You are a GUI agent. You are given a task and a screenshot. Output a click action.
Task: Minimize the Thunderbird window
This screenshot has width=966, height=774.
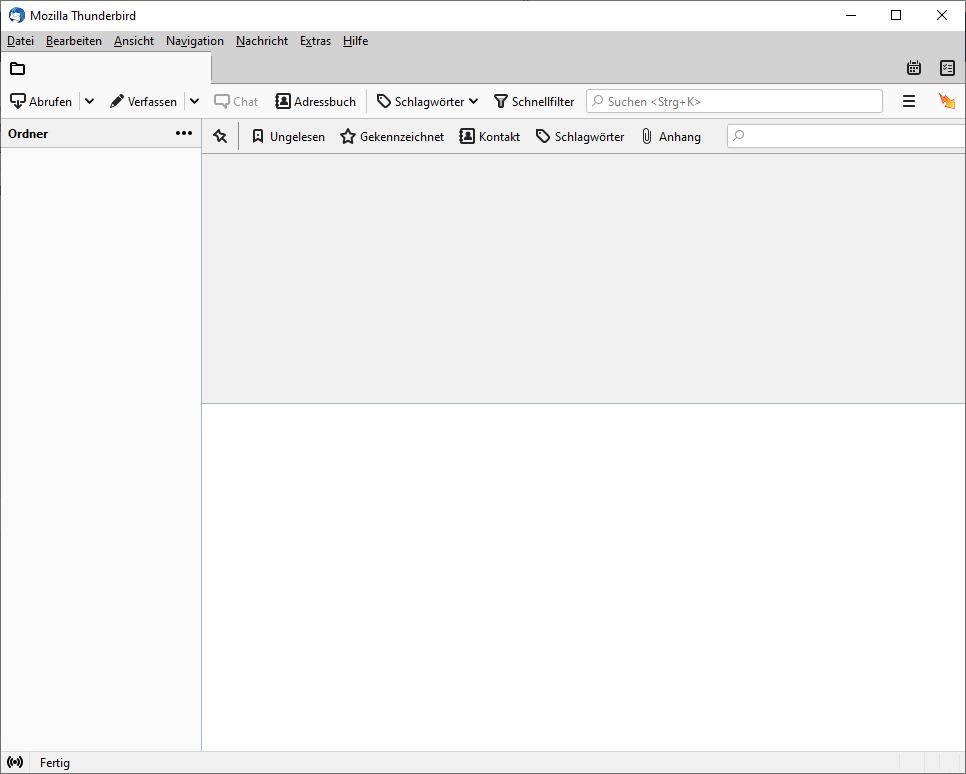coord(851,15)
